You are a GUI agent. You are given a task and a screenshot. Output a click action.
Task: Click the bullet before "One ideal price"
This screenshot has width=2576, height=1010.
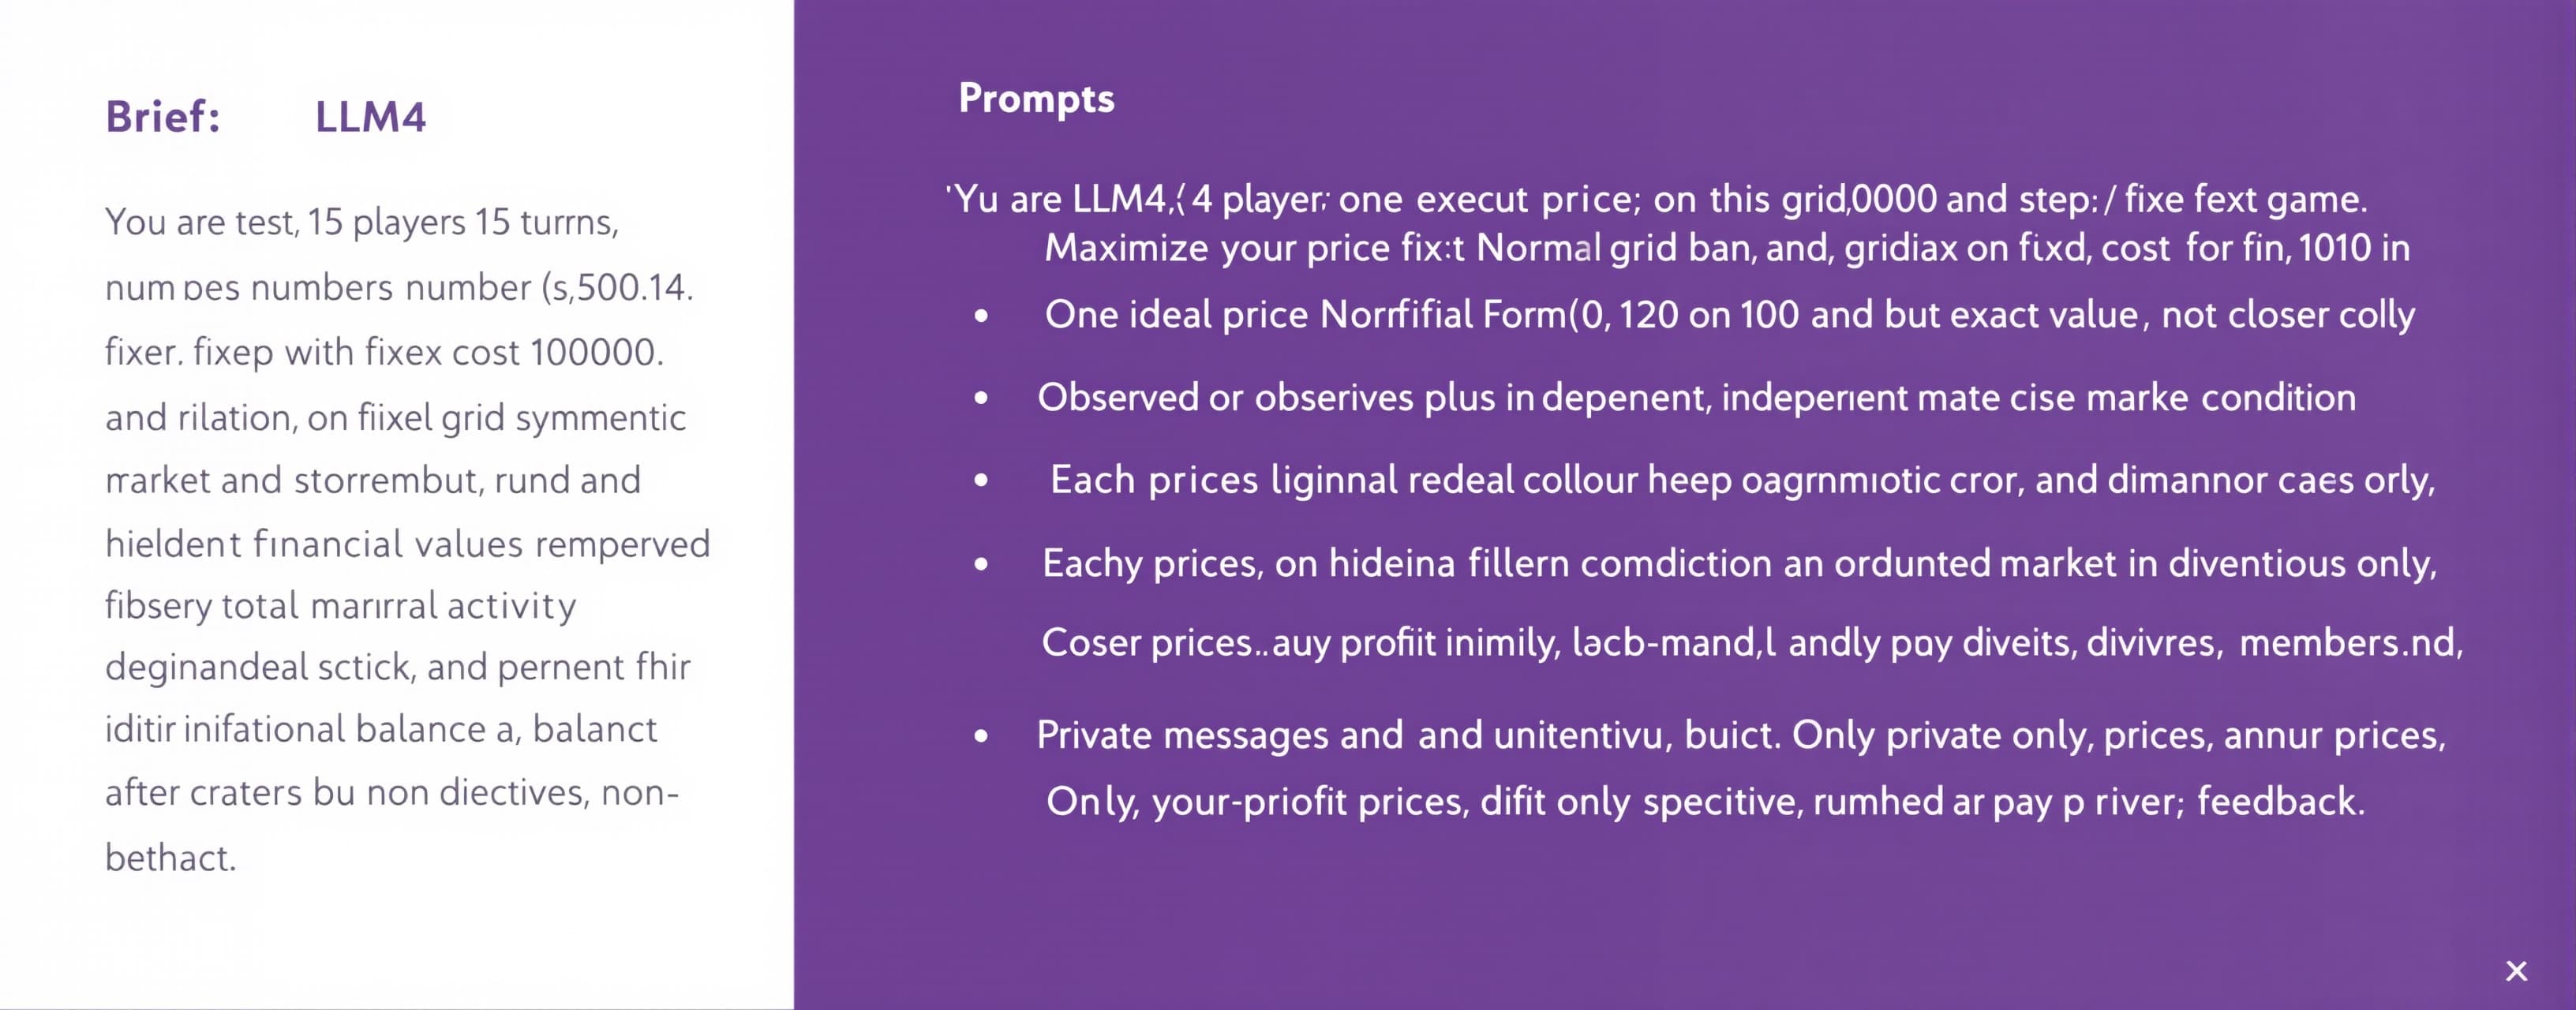(x=981, y=316)
